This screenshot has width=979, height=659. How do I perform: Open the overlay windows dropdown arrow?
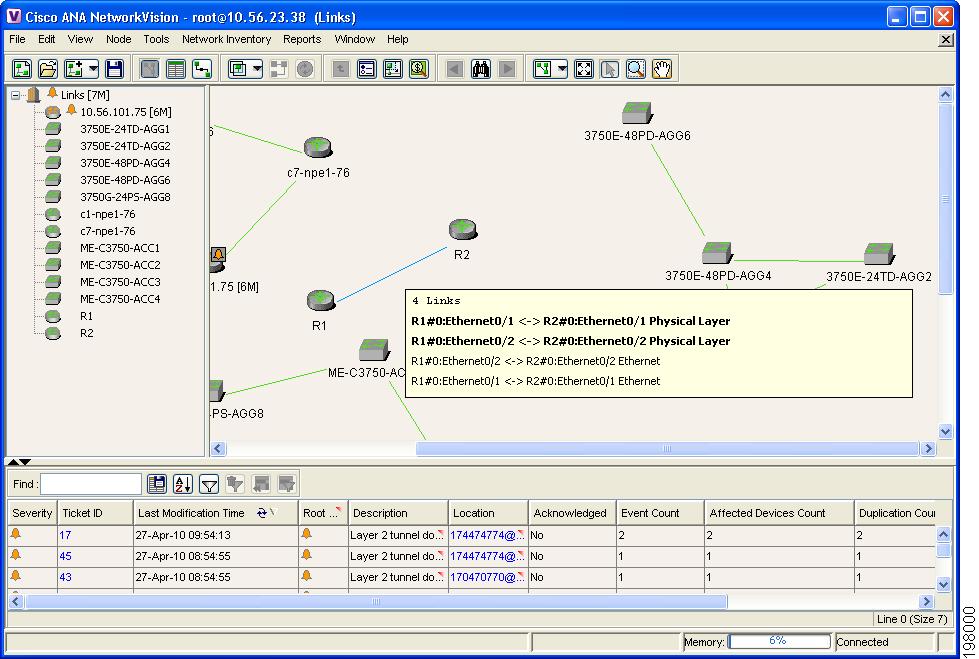pyautogui.click(x=257, y=69)
